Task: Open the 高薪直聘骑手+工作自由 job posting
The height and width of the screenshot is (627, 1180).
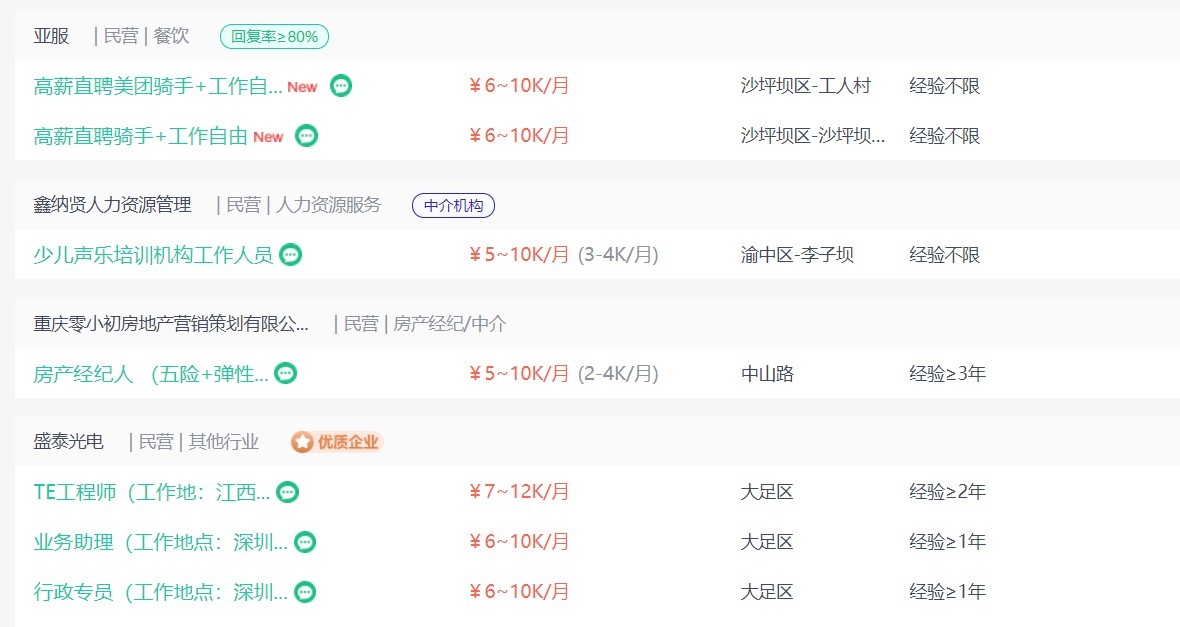Action: click(x=141, y=135)
